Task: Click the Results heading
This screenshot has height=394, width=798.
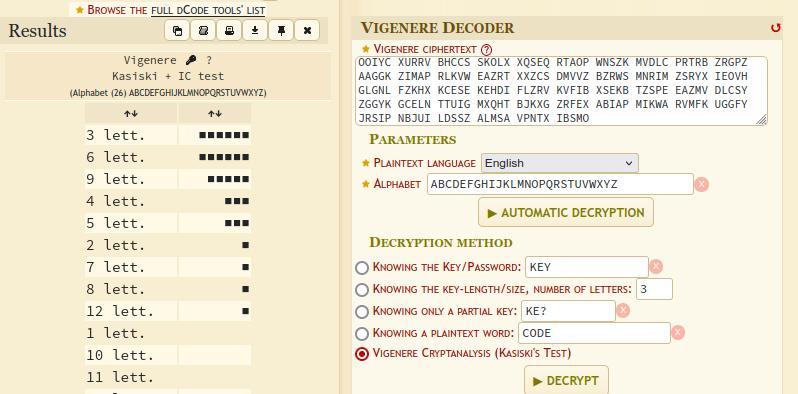Action: [x=37, y=31]
